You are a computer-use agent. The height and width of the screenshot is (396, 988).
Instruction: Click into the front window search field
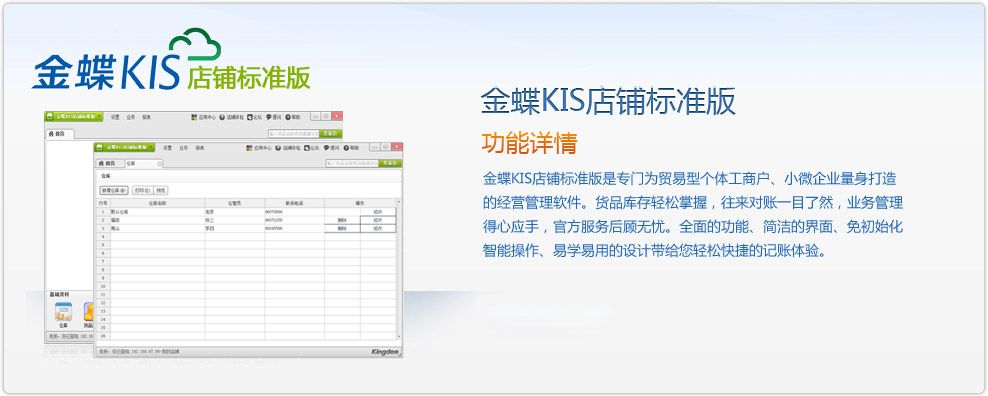(x=352, y=163)
